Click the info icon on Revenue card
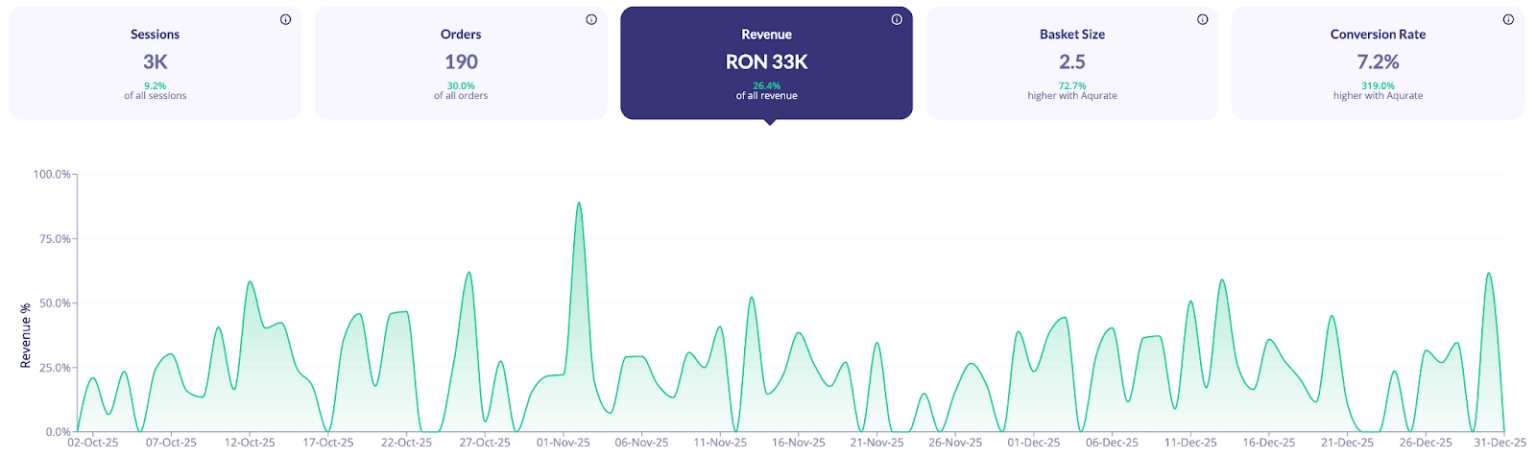1536x459 pixels. 897,19
